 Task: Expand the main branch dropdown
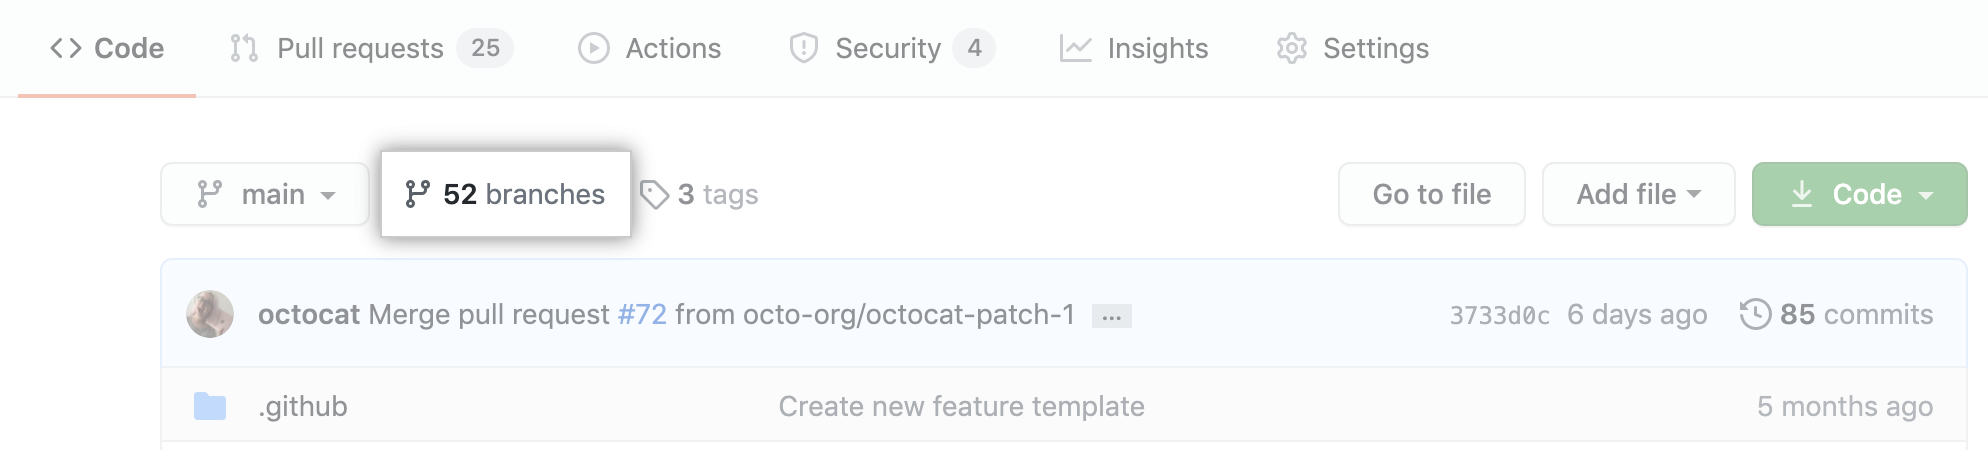pyautogui.click(x=265, y=194)
